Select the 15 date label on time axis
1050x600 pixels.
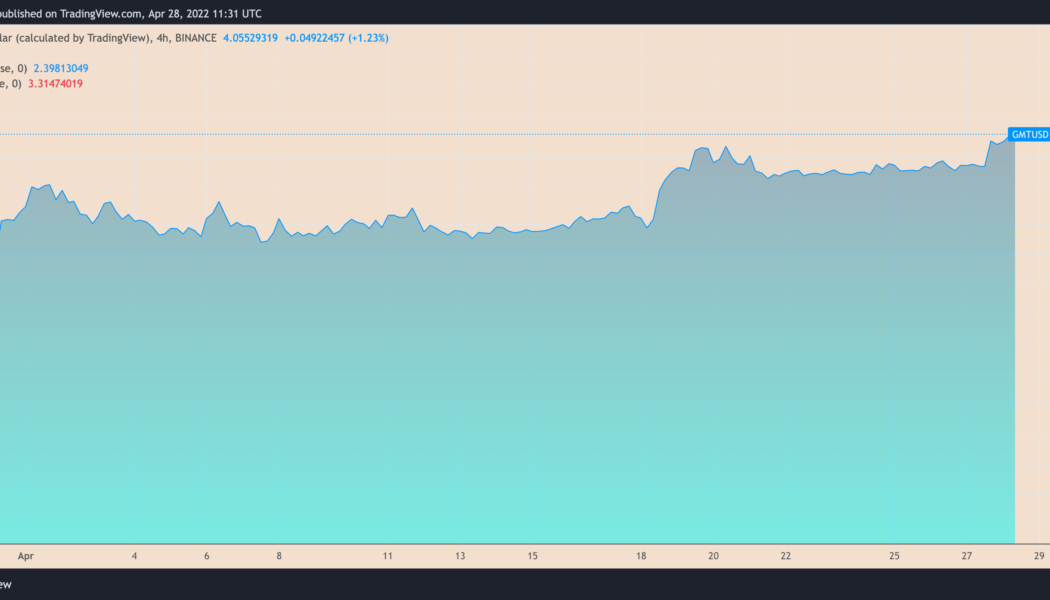[533, 555]
